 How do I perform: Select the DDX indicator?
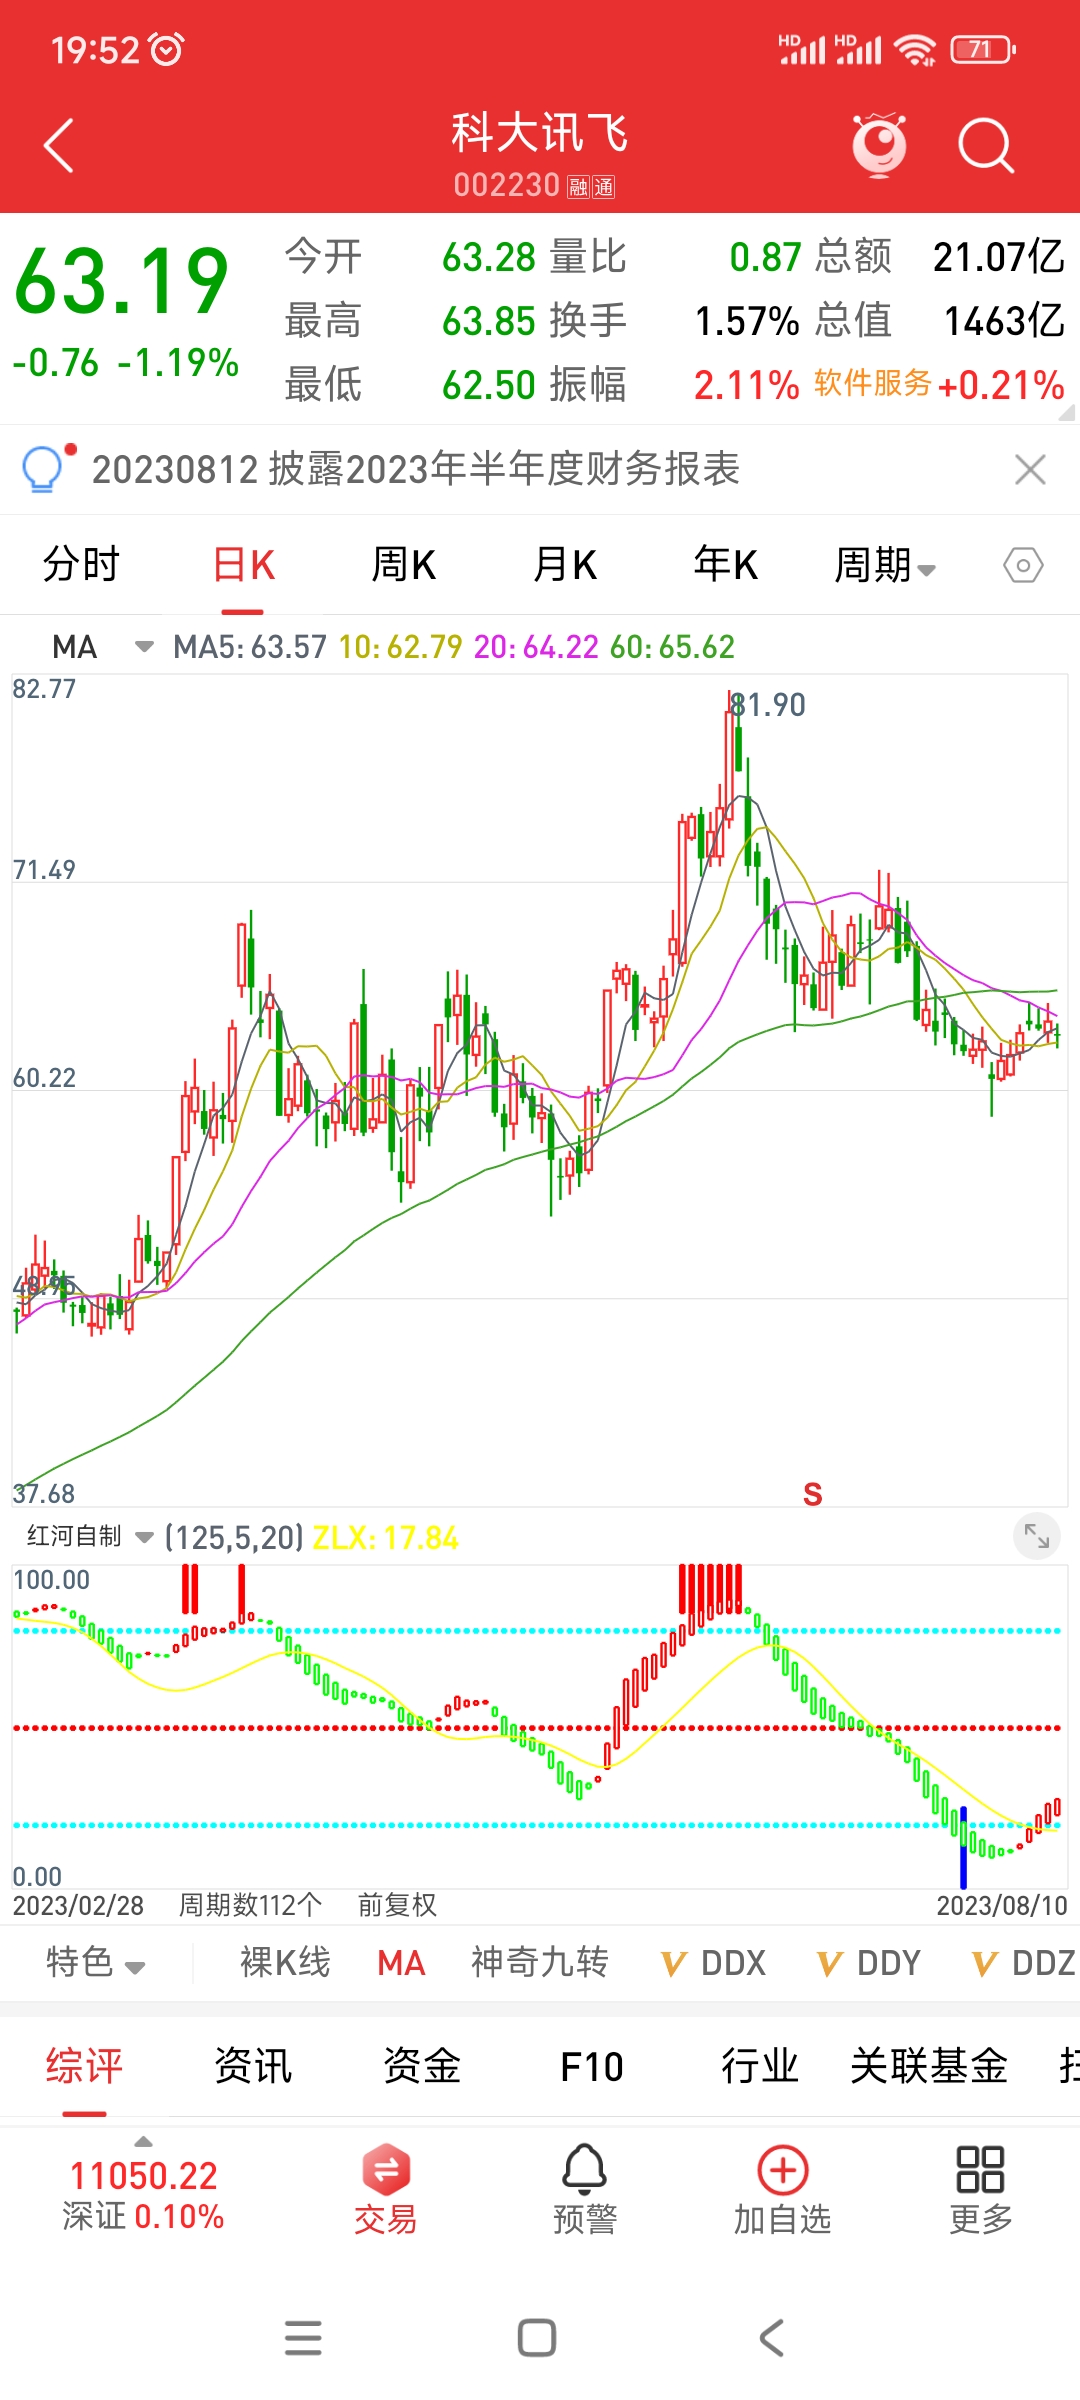(x=714, y=1963)
